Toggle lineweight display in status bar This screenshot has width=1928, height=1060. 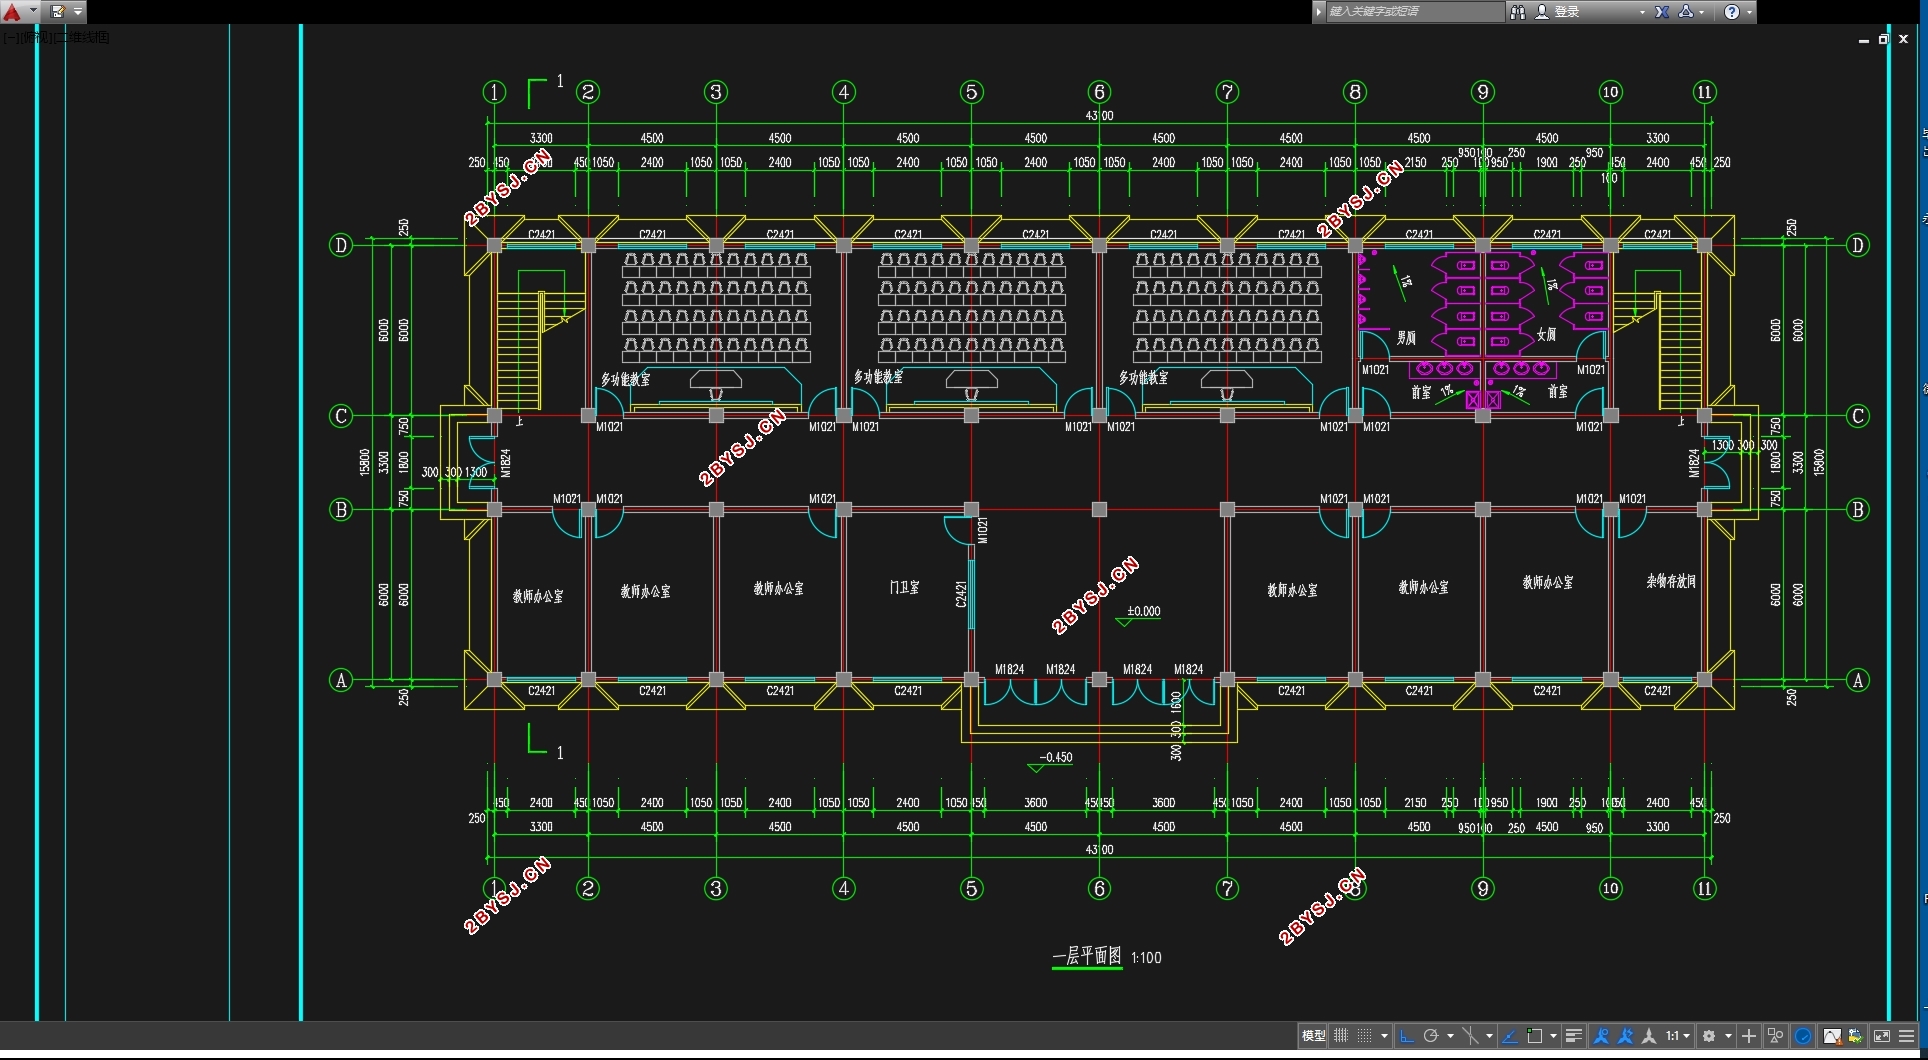coord(1574,1036)
